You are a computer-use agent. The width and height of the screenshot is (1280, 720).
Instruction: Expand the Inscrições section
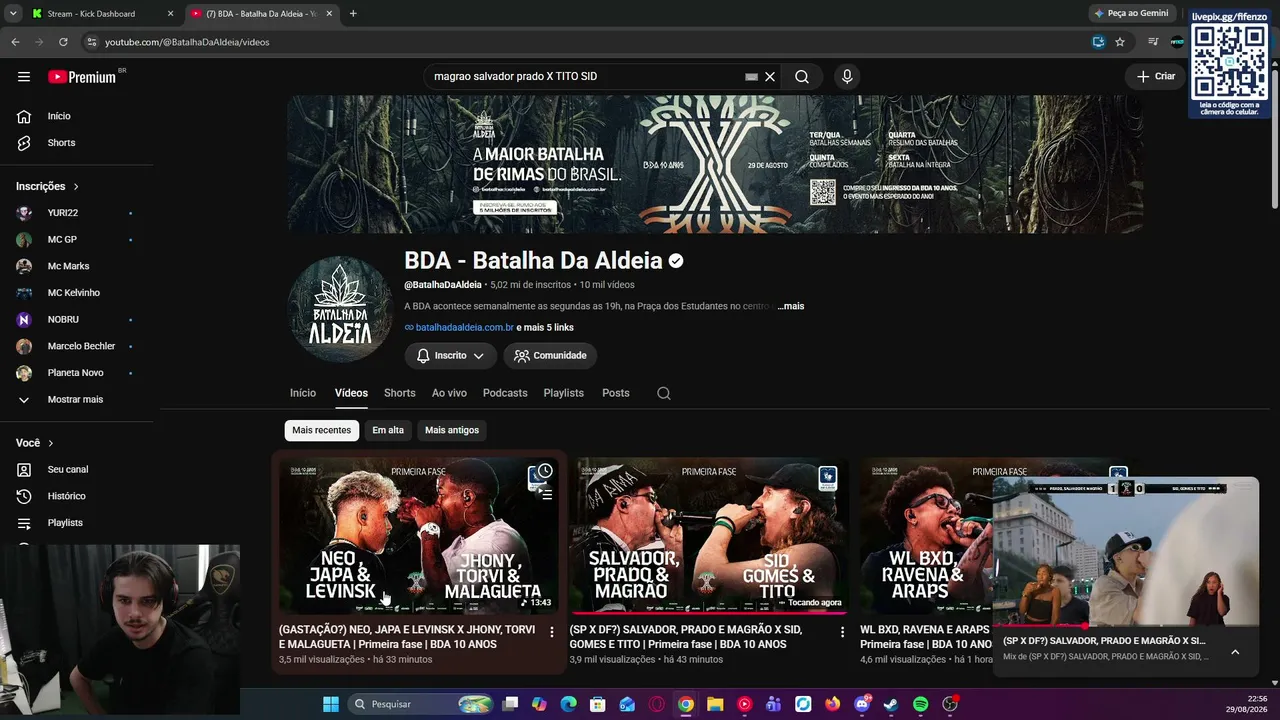tap(48, 187)
